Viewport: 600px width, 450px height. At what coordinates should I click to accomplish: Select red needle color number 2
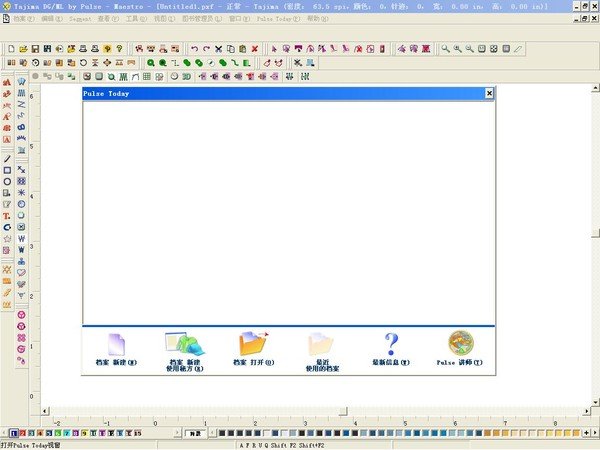(23, 433)
